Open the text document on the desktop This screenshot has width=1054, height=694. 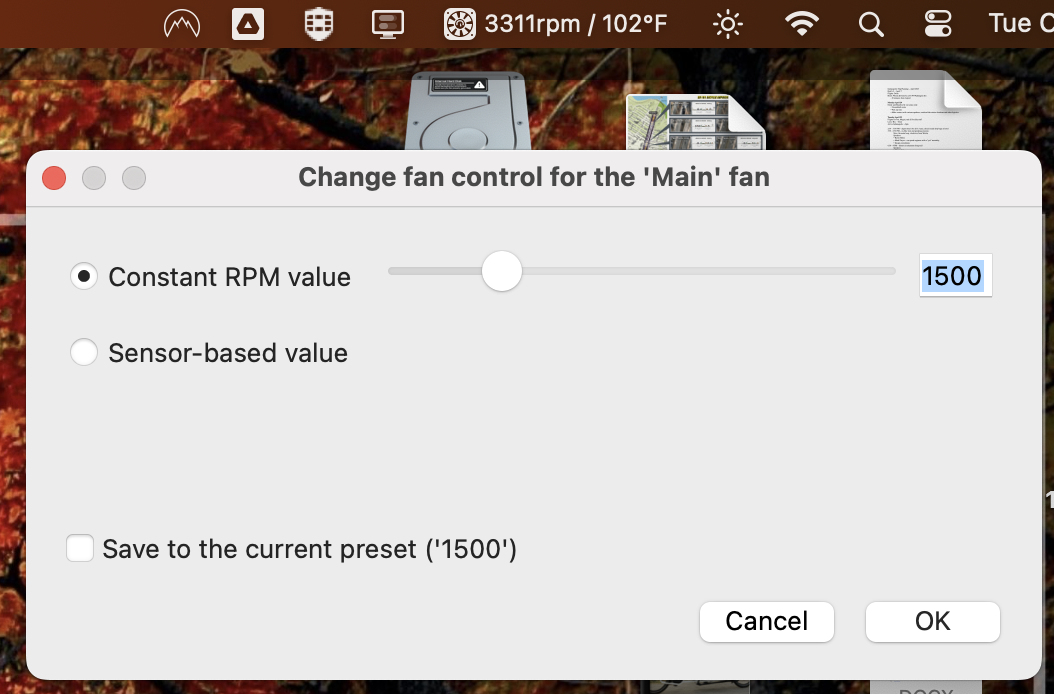[x=925, y=110]
